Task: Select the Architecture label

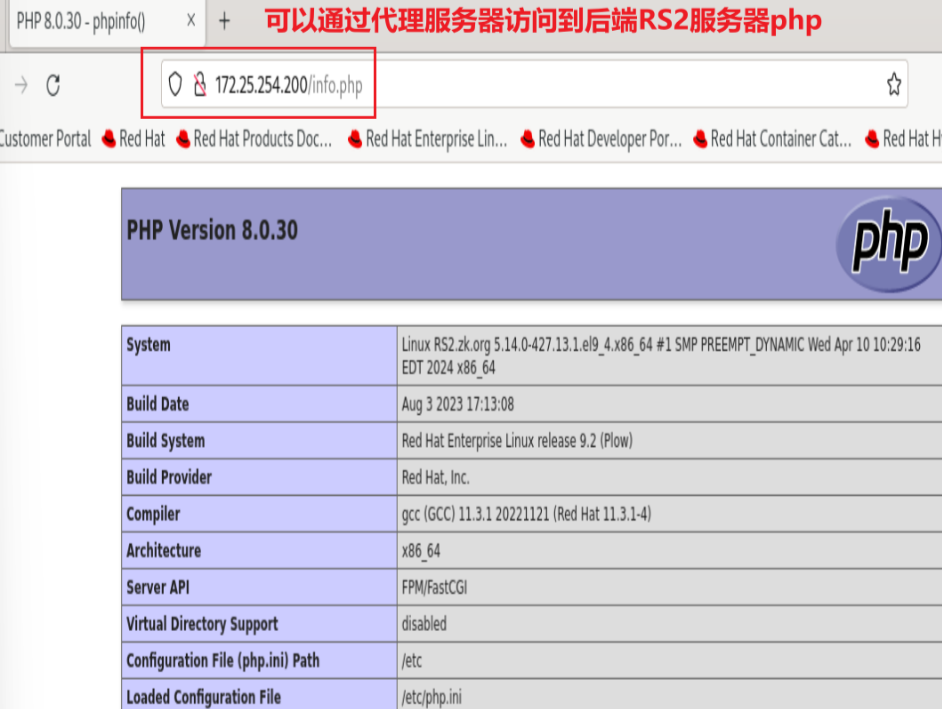Action: (163, 550)
